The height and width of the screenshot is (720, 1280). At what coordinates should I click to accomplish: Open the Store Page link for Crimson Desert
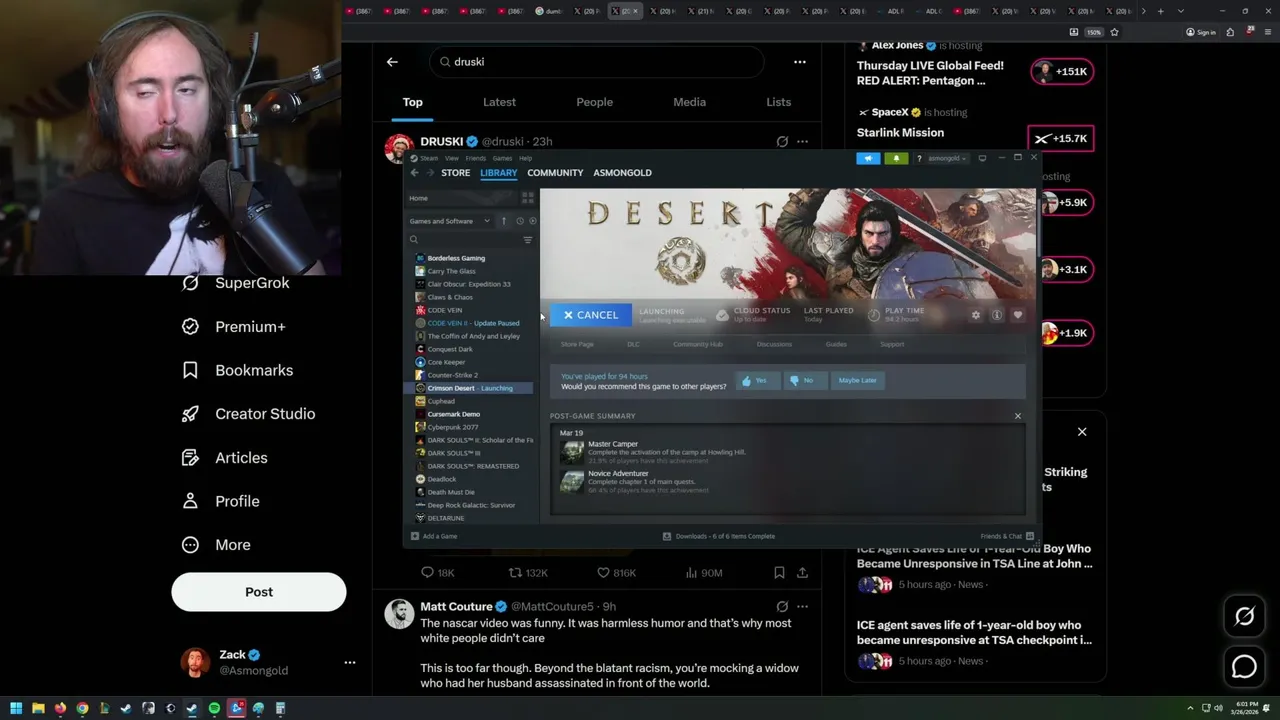point(577,344)
